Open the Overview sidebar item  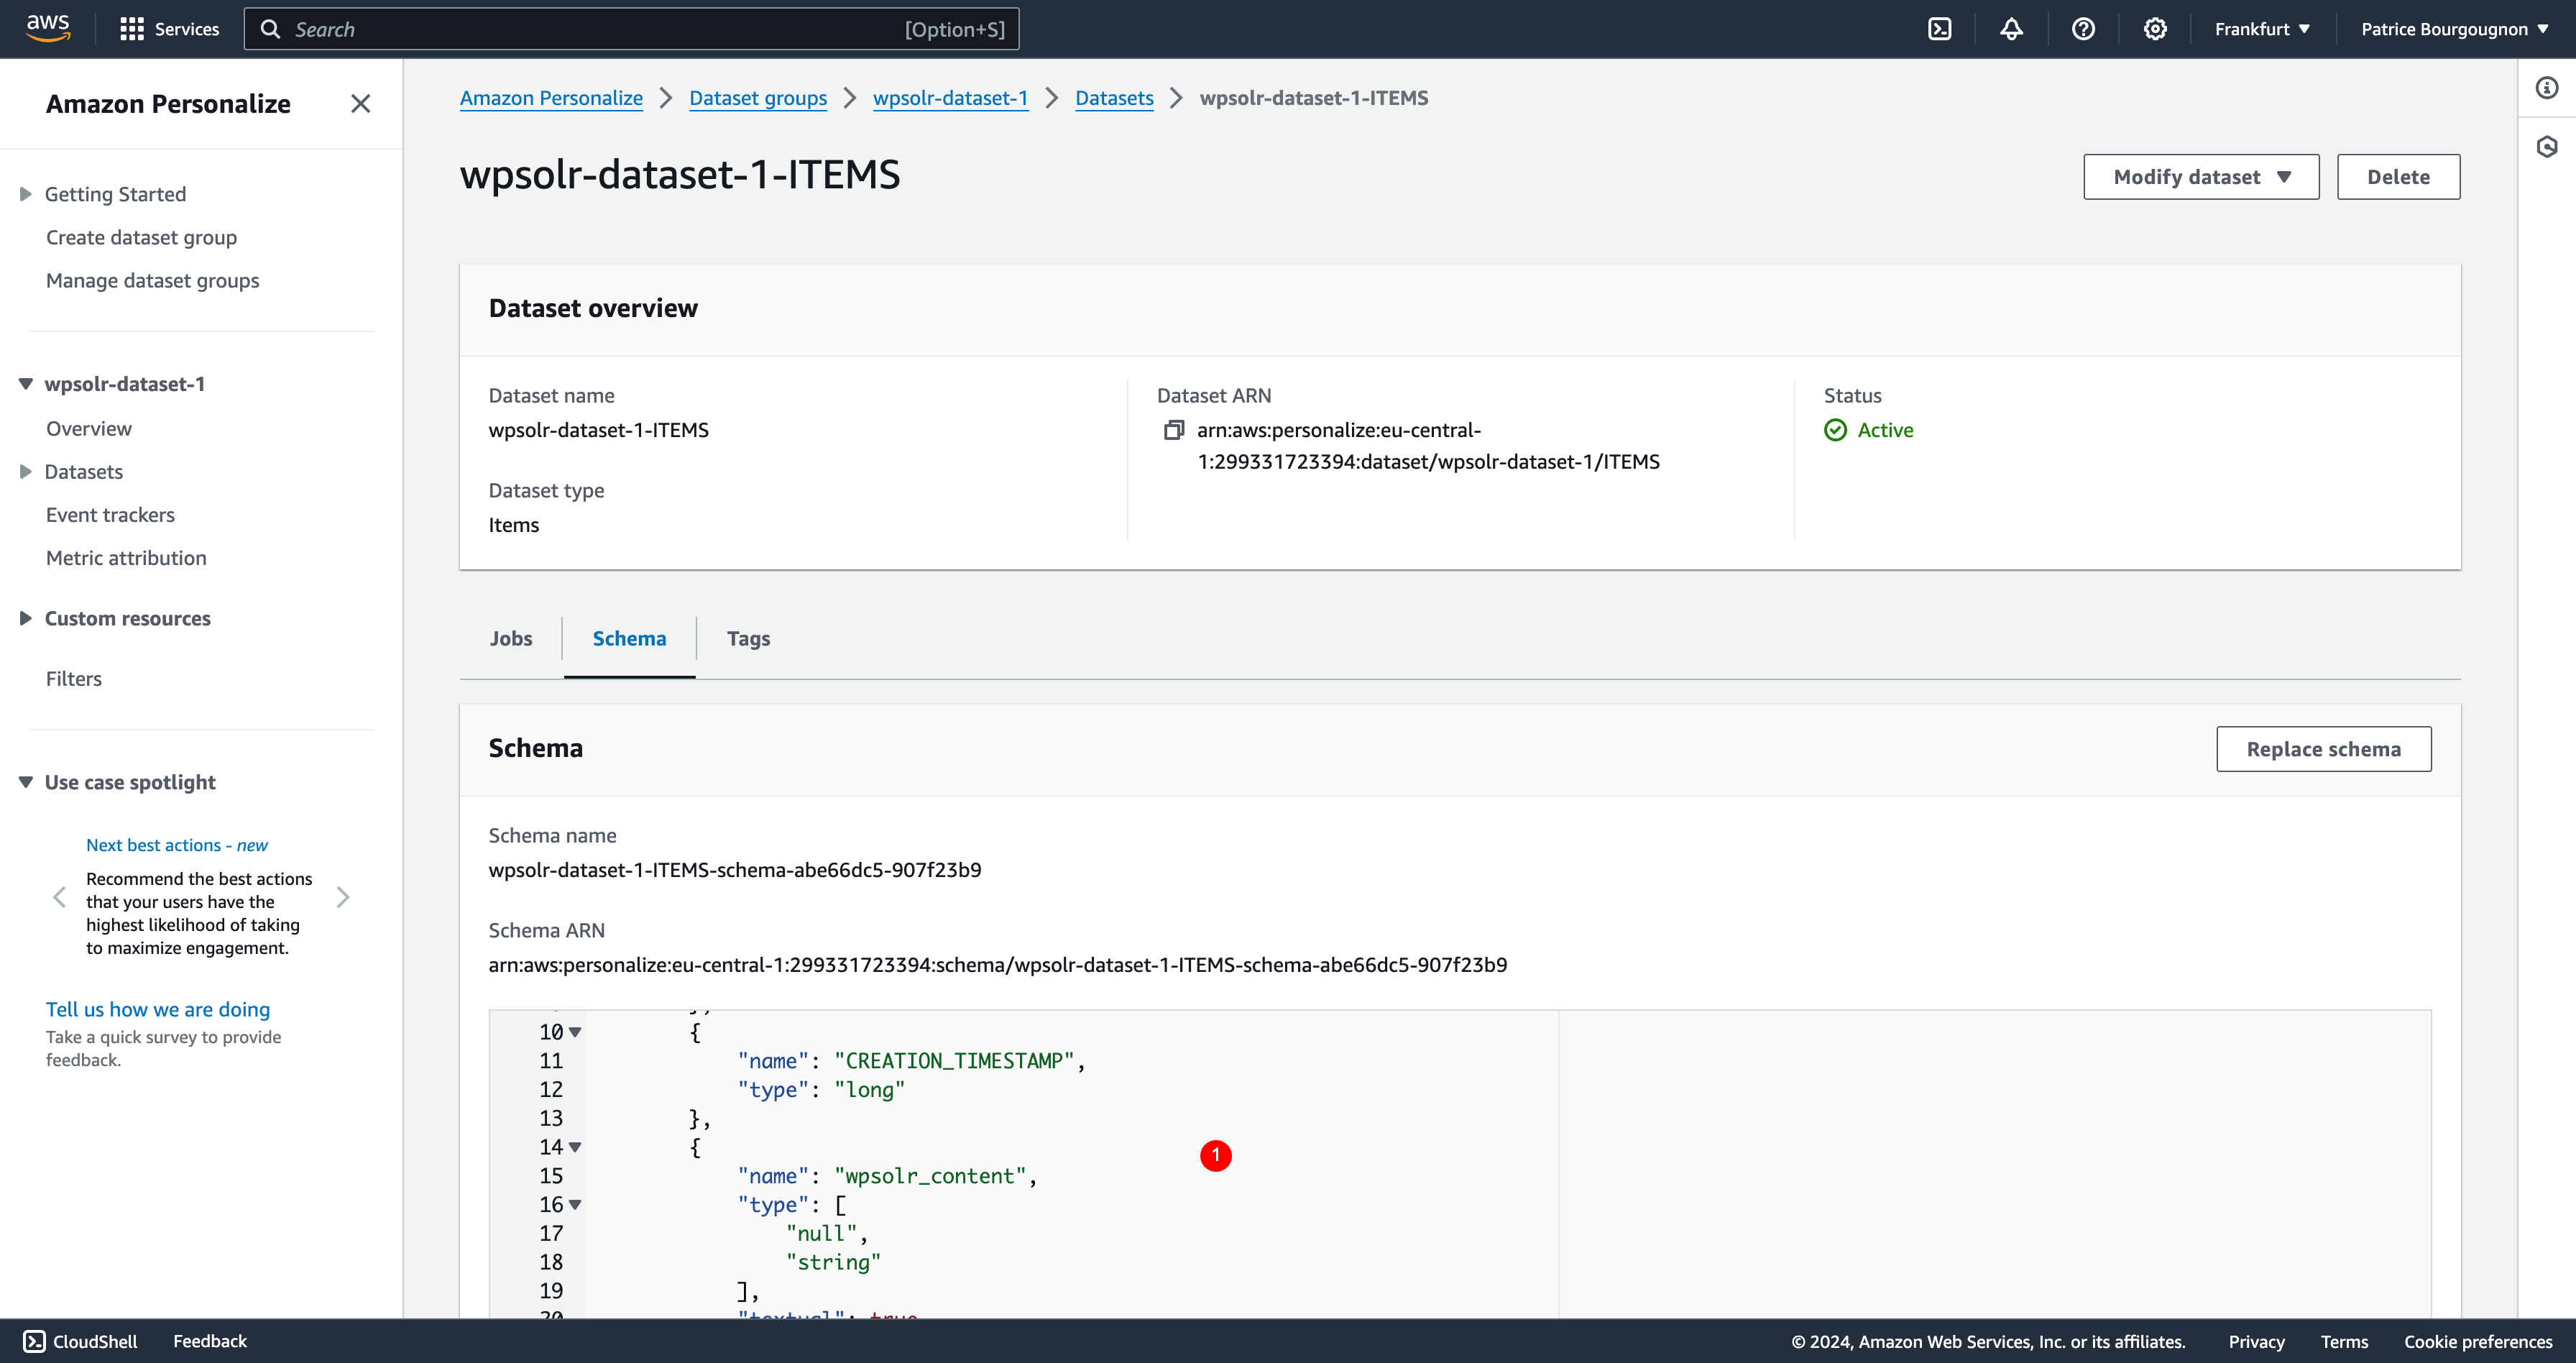pos(89,428)
